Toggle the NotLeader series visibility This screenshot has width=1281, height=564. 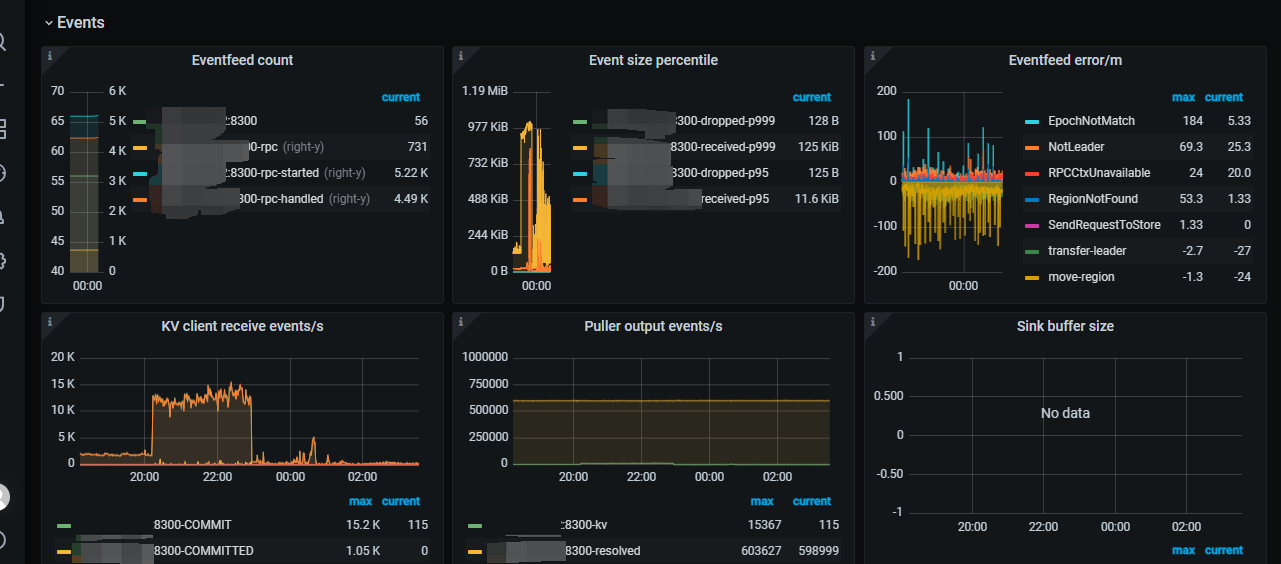point(1075,147)
